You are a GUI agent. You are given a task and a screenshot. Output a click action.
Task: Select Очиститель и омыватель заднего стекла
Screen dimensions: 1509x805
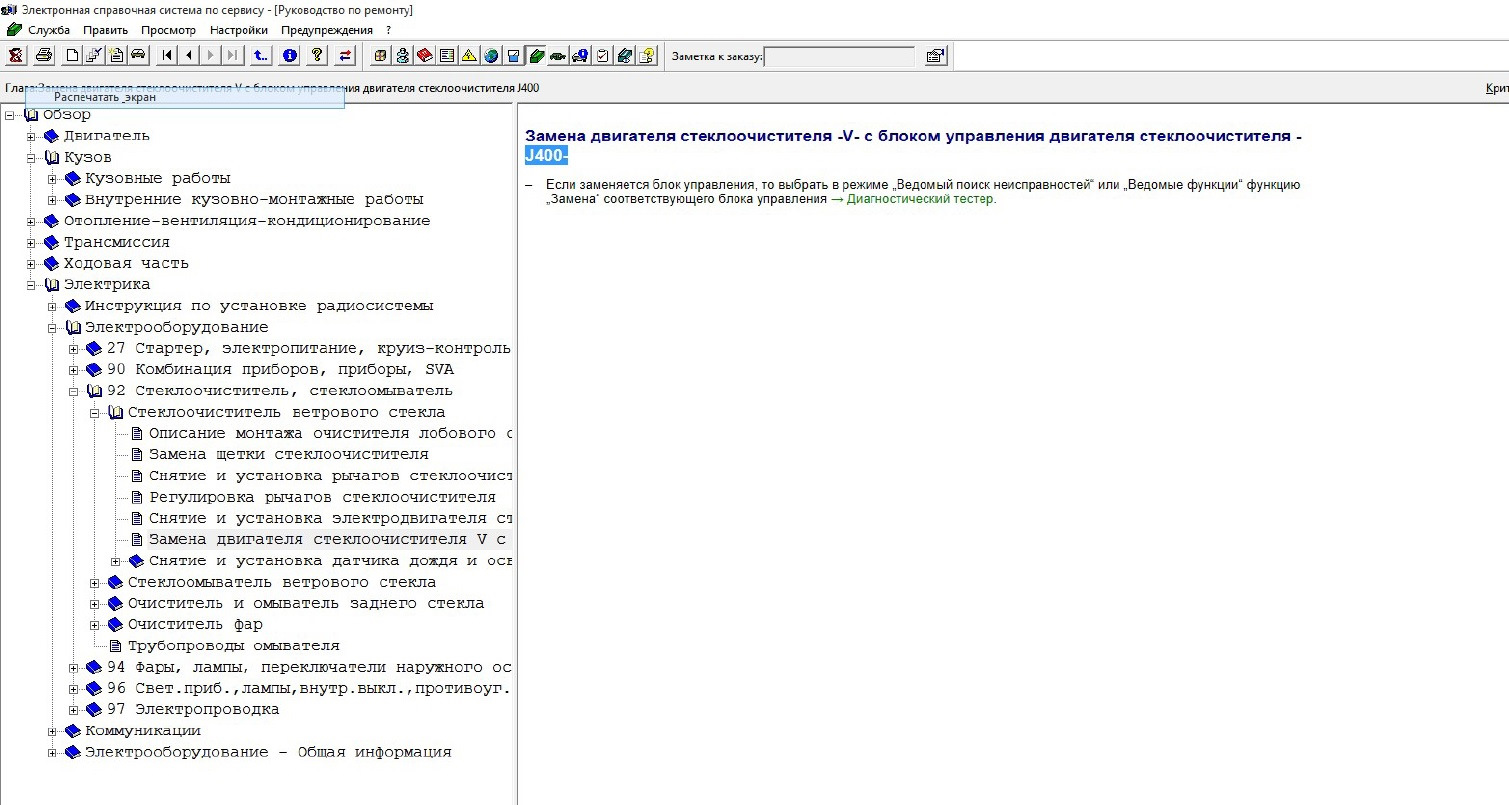click(x=306, y=603)
